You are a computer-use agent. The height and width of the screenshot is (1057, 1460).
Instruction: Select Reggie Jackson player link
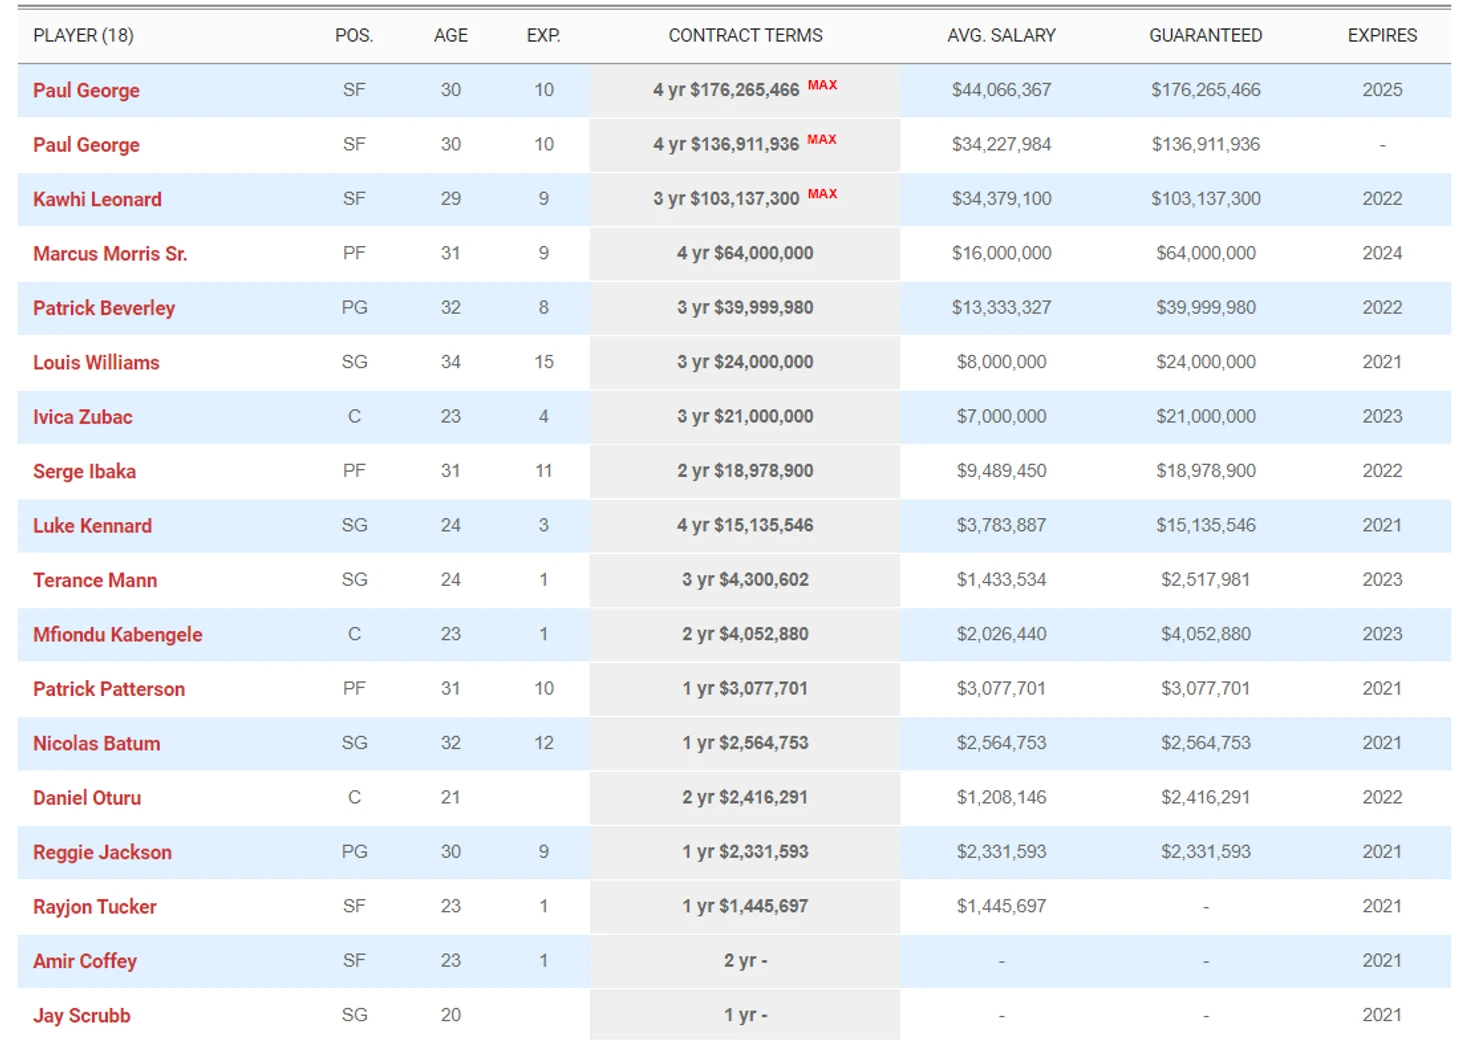103,853
